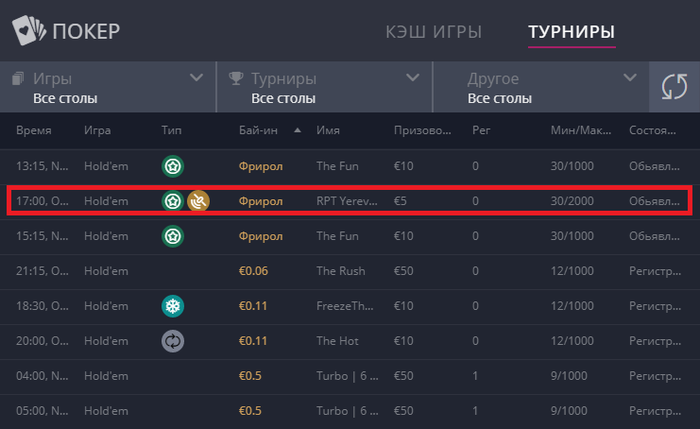Expand the Игры filter dropdown
Image resolution: width=700 pixels, height=429 pixels.
(196, 77)
